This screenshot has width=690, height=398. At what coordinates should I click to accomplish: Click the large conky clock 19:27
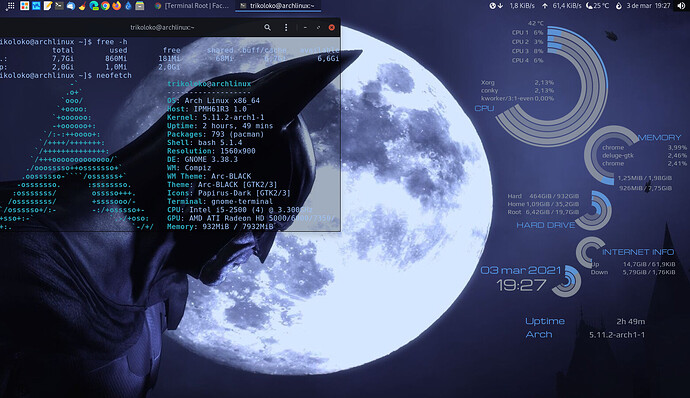tap(521, 285)
